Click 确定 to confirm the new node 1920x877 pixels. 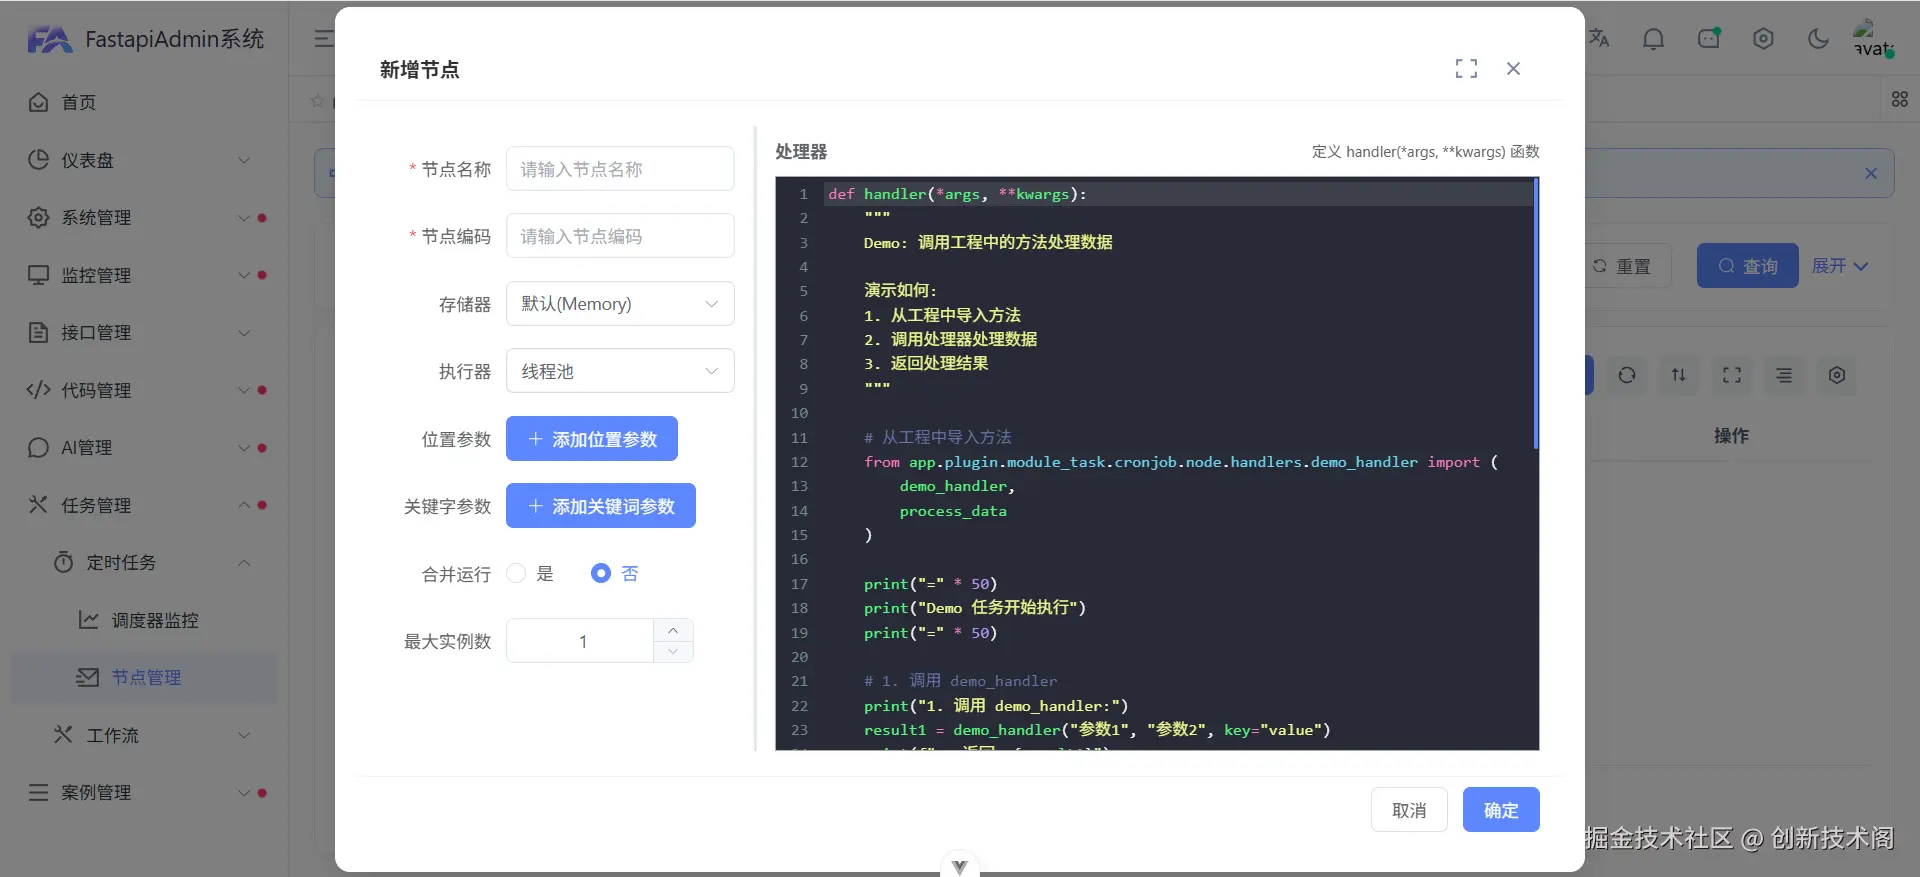coord(1501,810)
